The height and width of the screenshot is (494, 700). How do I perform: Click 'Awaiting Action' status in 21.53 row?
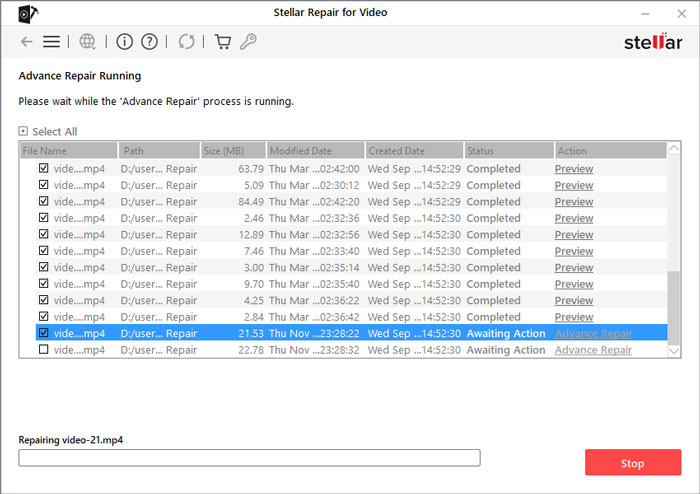coord(506,333)
